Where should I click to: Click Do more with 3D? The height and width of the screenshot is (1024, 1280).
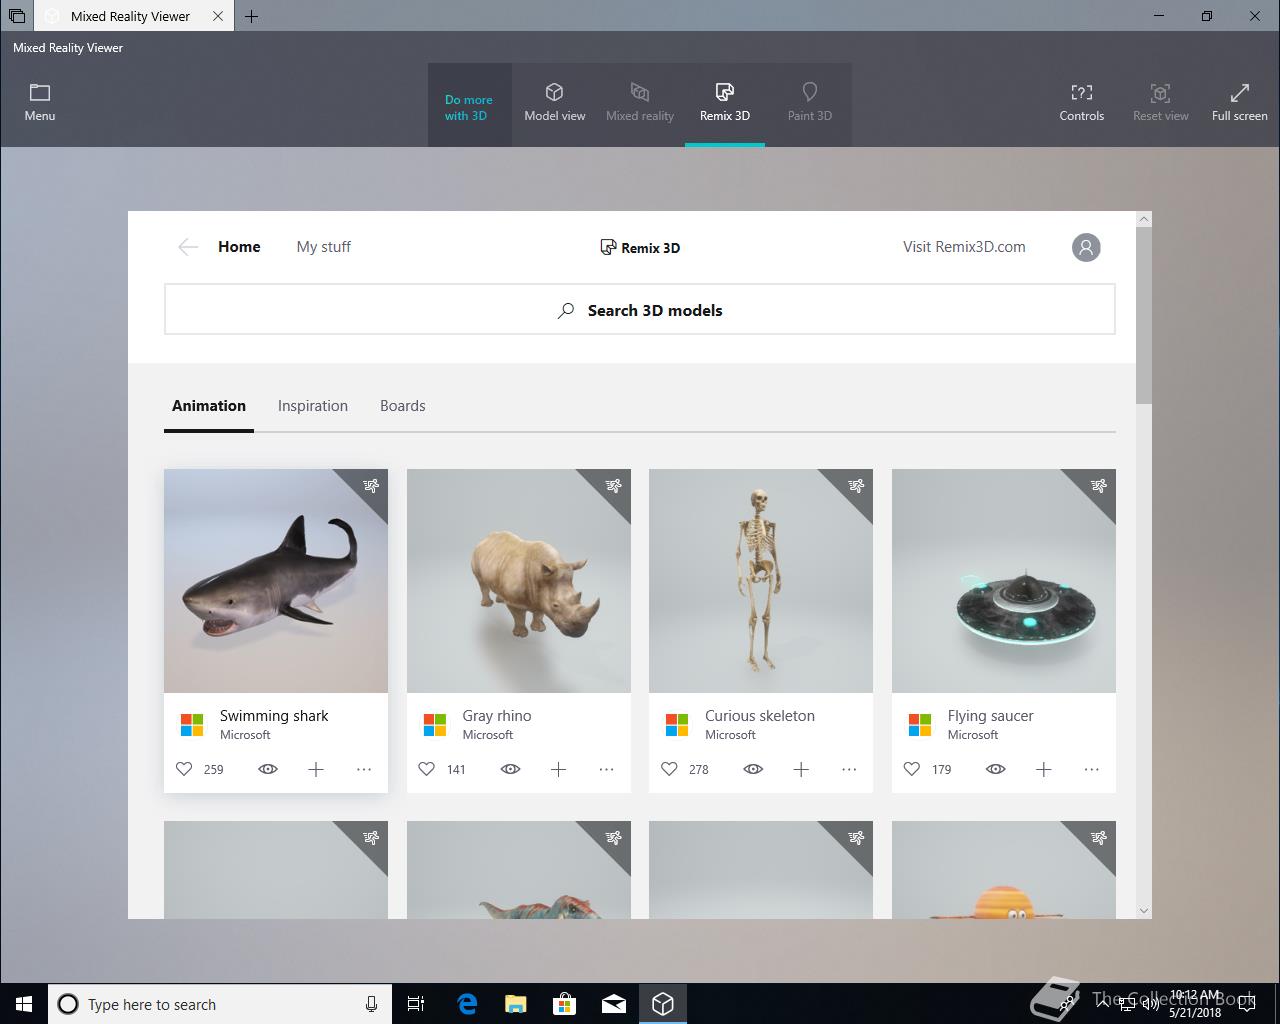(469, 107)
